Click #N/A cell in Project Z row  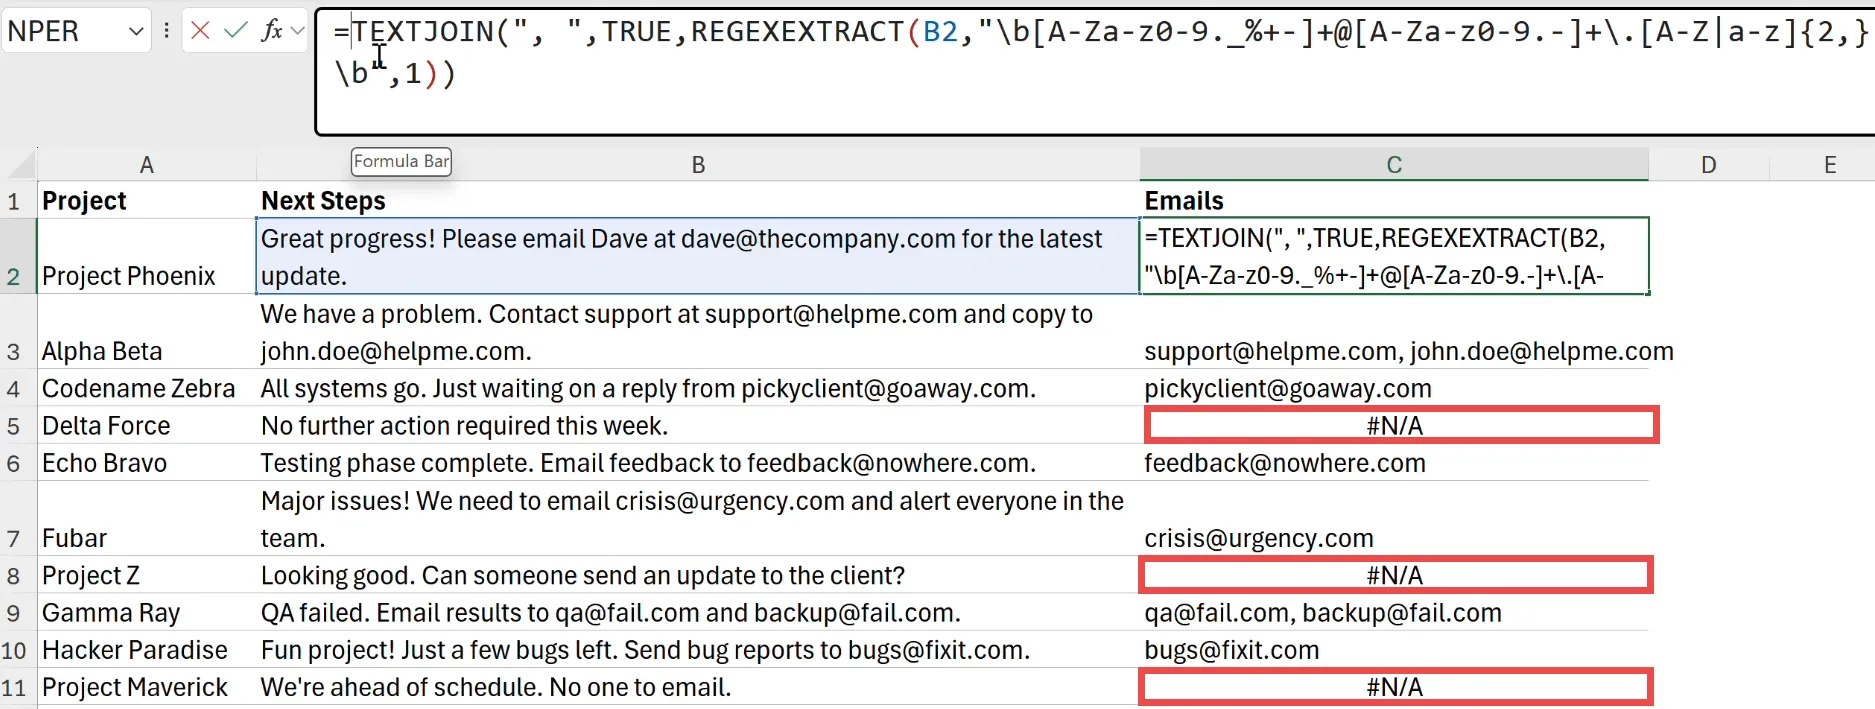tap(1394, 575)
